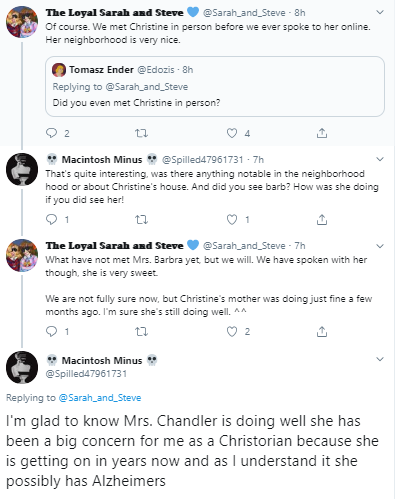Reply to Macintosh Minus's neighborhood question tweet

click(x=51, y=219)
